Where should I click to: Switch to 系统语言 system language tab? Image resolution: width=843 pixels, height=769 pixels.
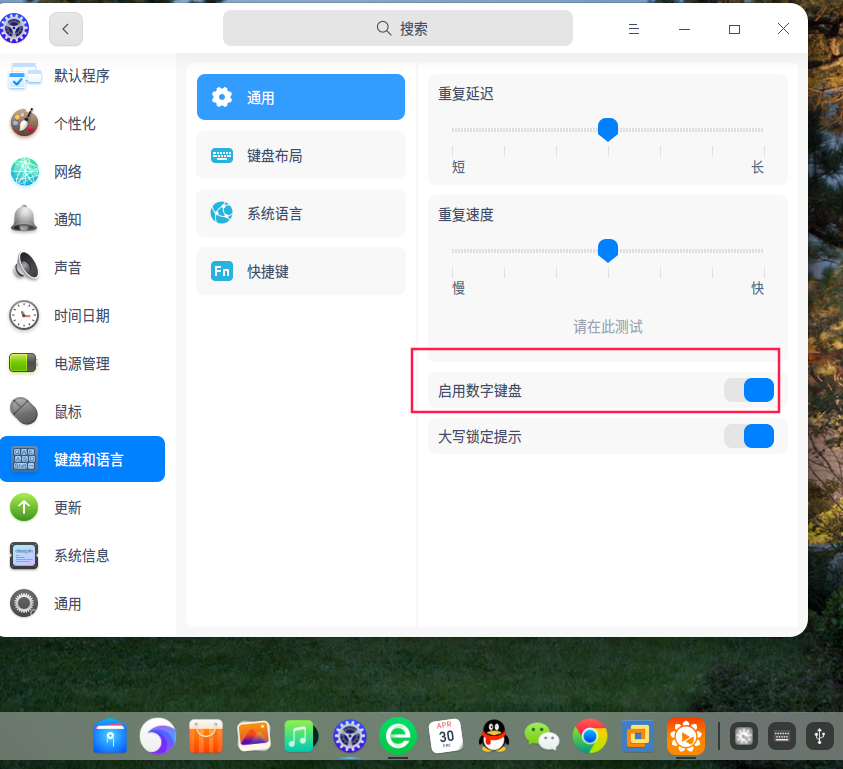301,213
